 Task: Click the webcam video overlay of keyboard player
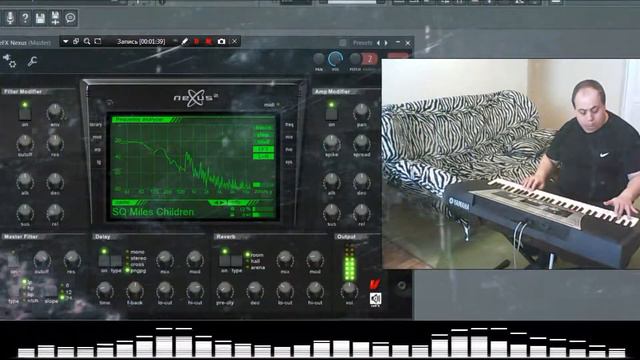511,164
